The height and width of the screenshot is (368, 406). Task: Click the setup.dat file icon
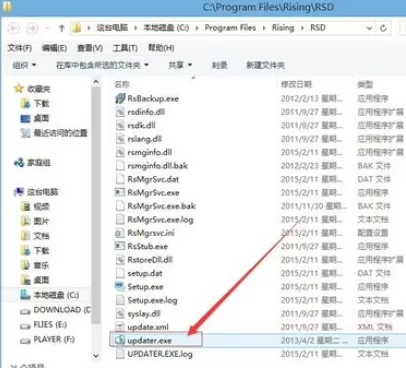pyautogui.click(x=120, y=273)
